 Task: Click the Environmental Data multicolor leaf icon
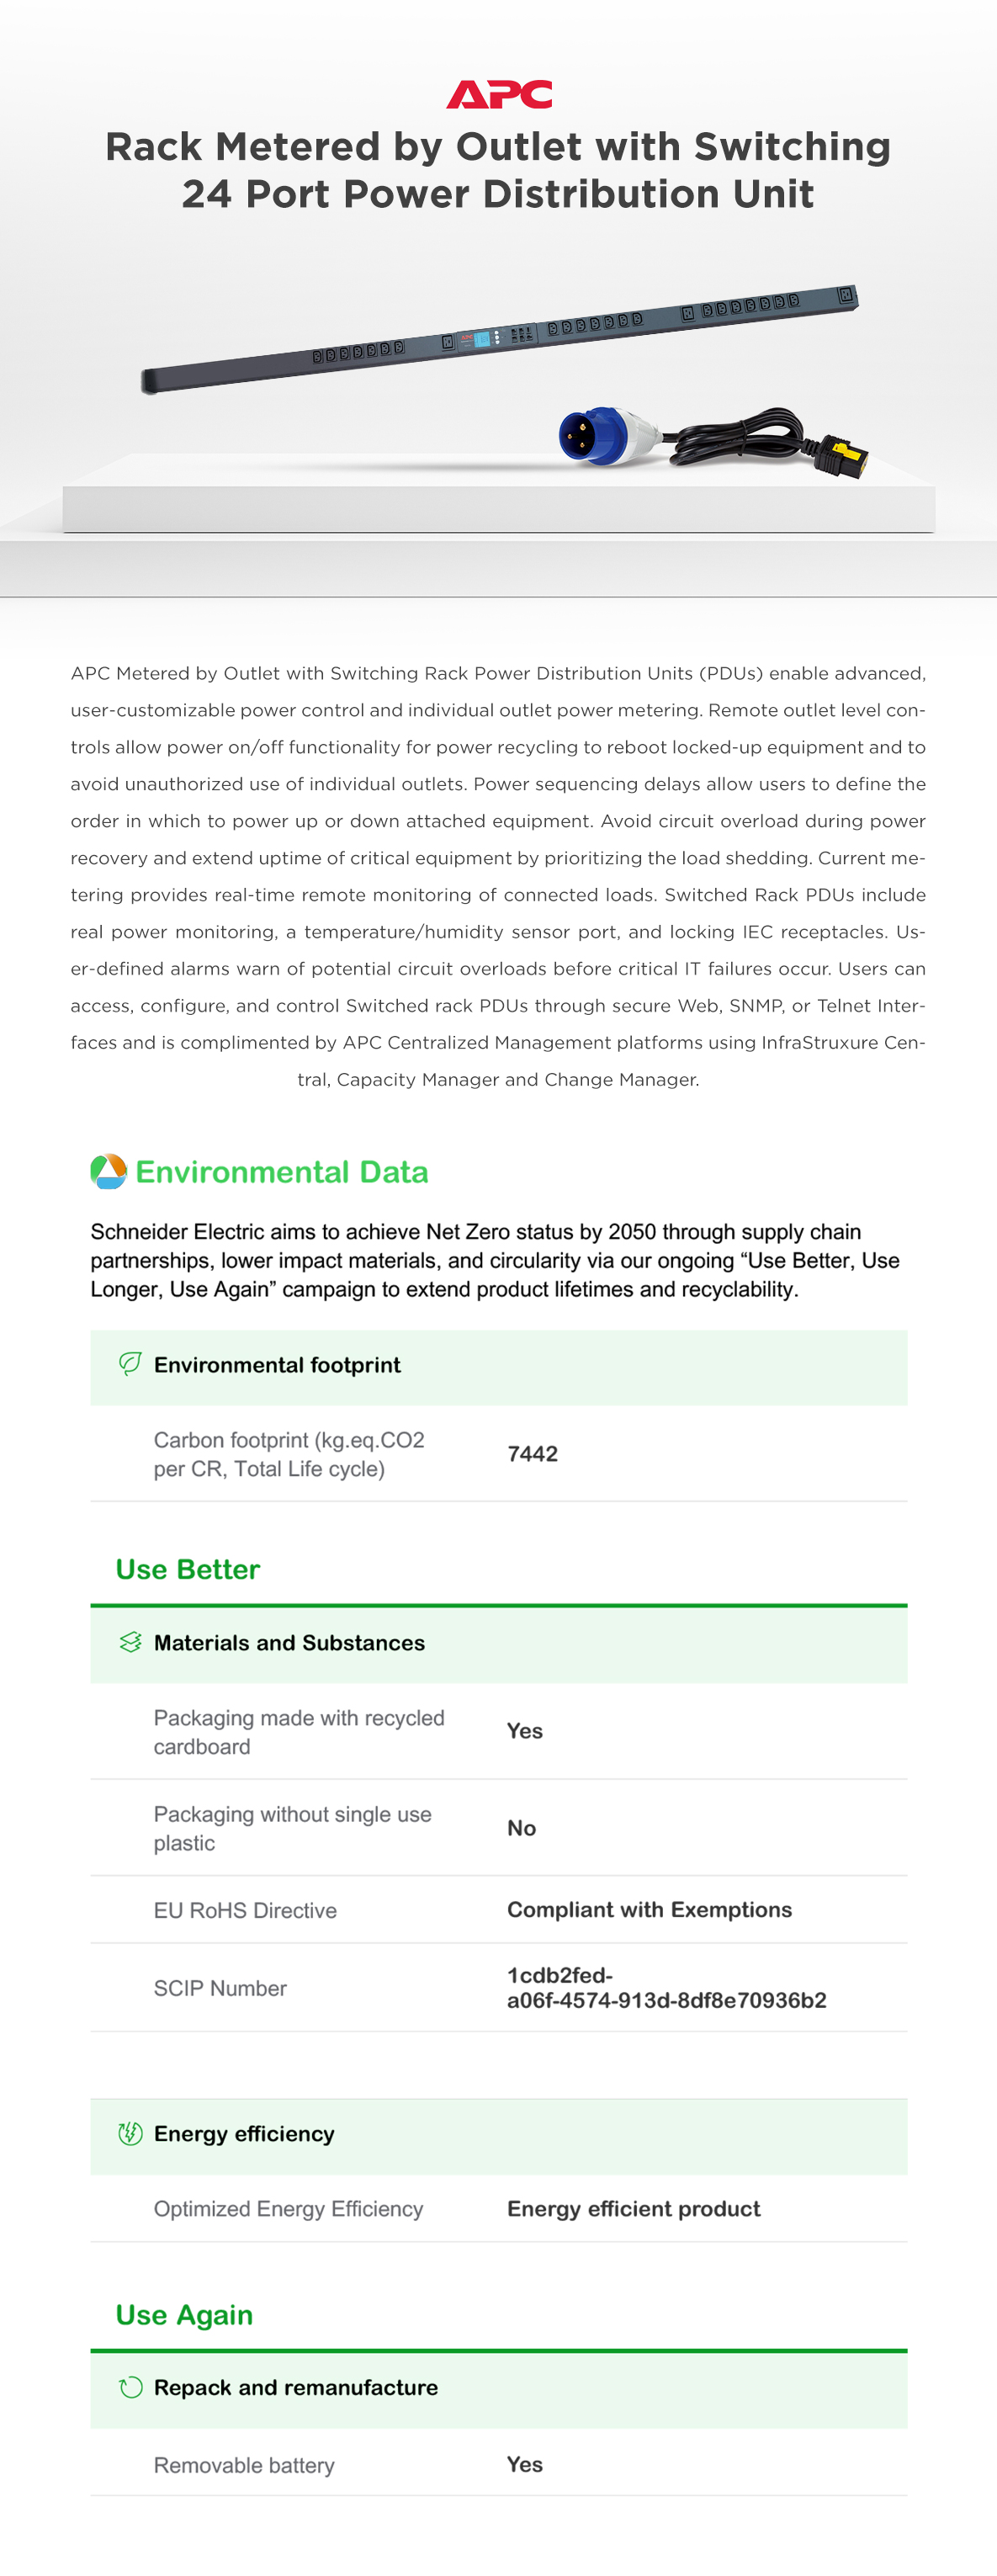pyautogui.click(x=108, y=1171)
